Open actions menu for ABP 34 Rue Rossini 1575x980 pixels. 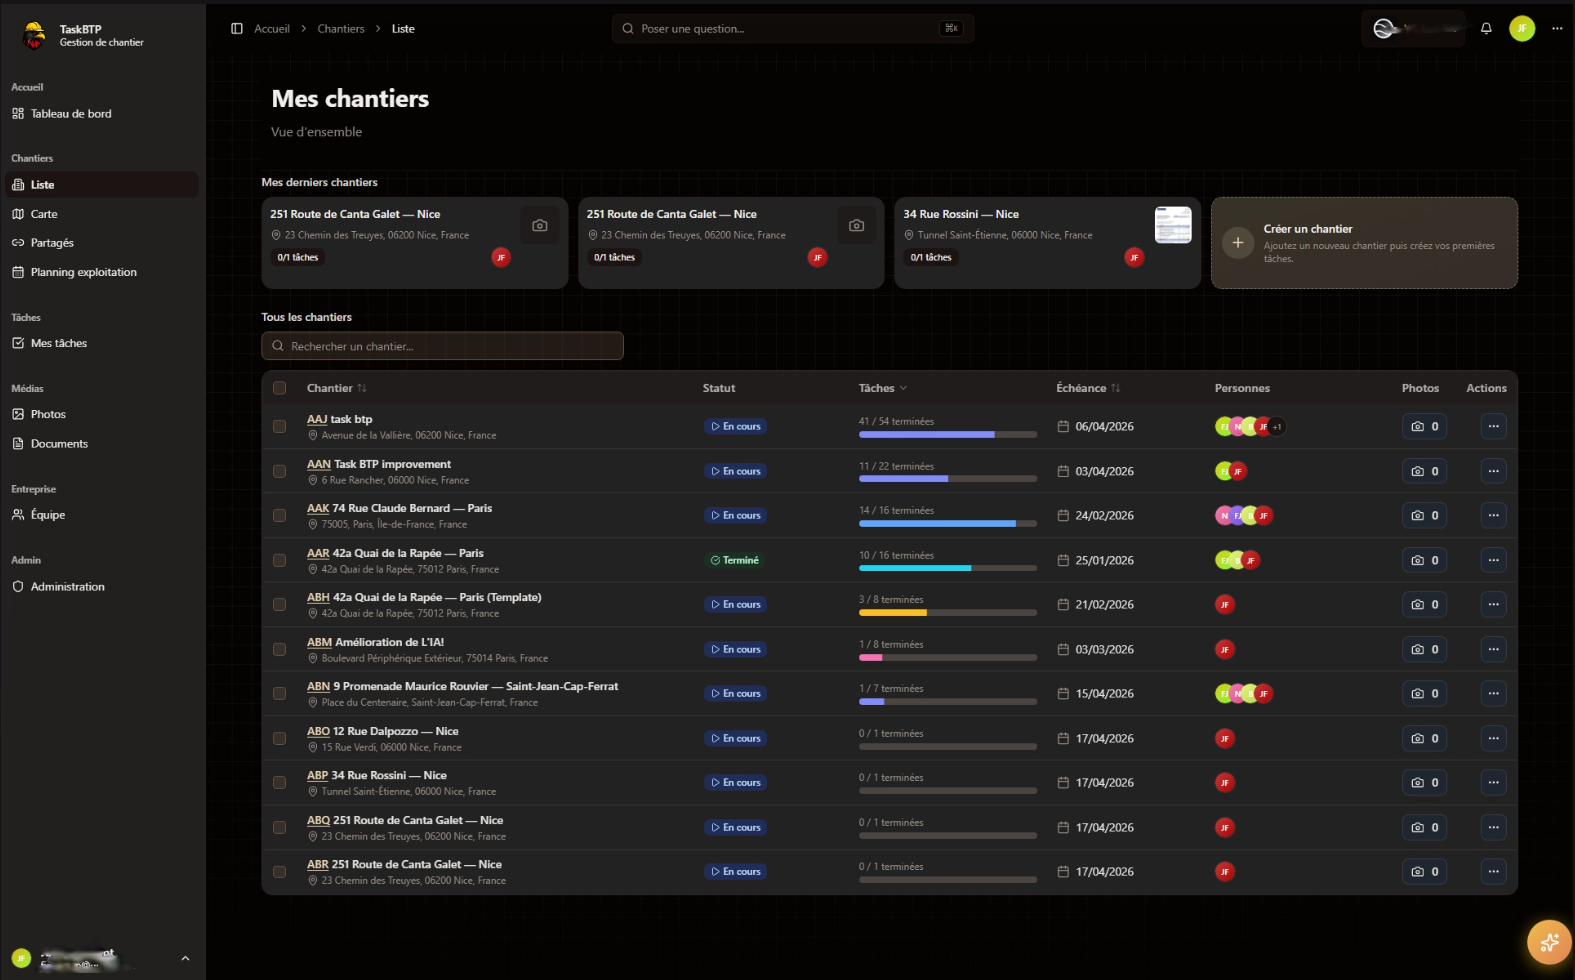1493,783
